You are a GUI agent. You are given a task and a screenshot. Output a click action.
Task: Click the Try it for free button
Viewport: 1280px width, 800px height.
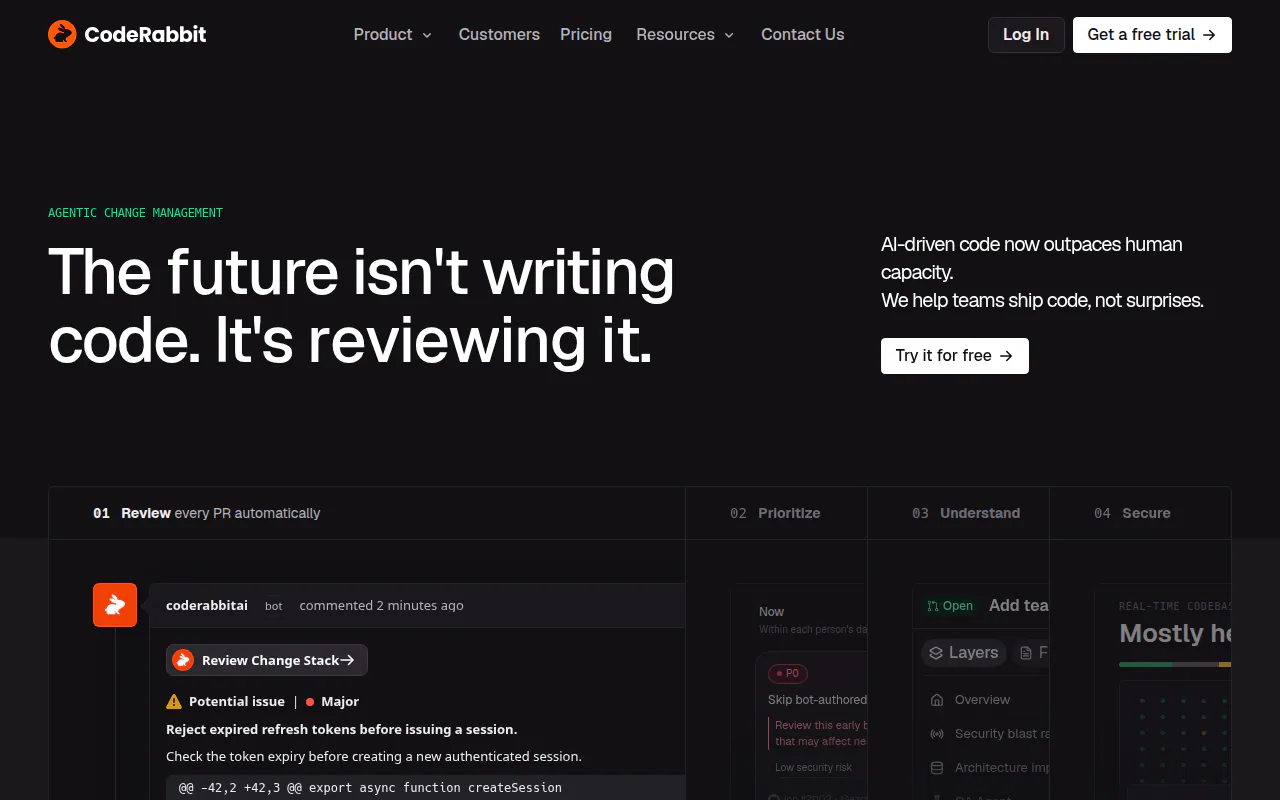955,356
